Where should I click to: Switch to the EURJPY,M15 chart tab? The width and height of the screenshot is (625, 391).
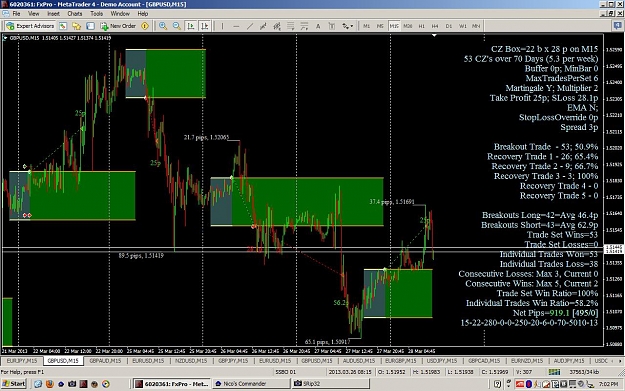pyautogui.click(x=22, y=361)
